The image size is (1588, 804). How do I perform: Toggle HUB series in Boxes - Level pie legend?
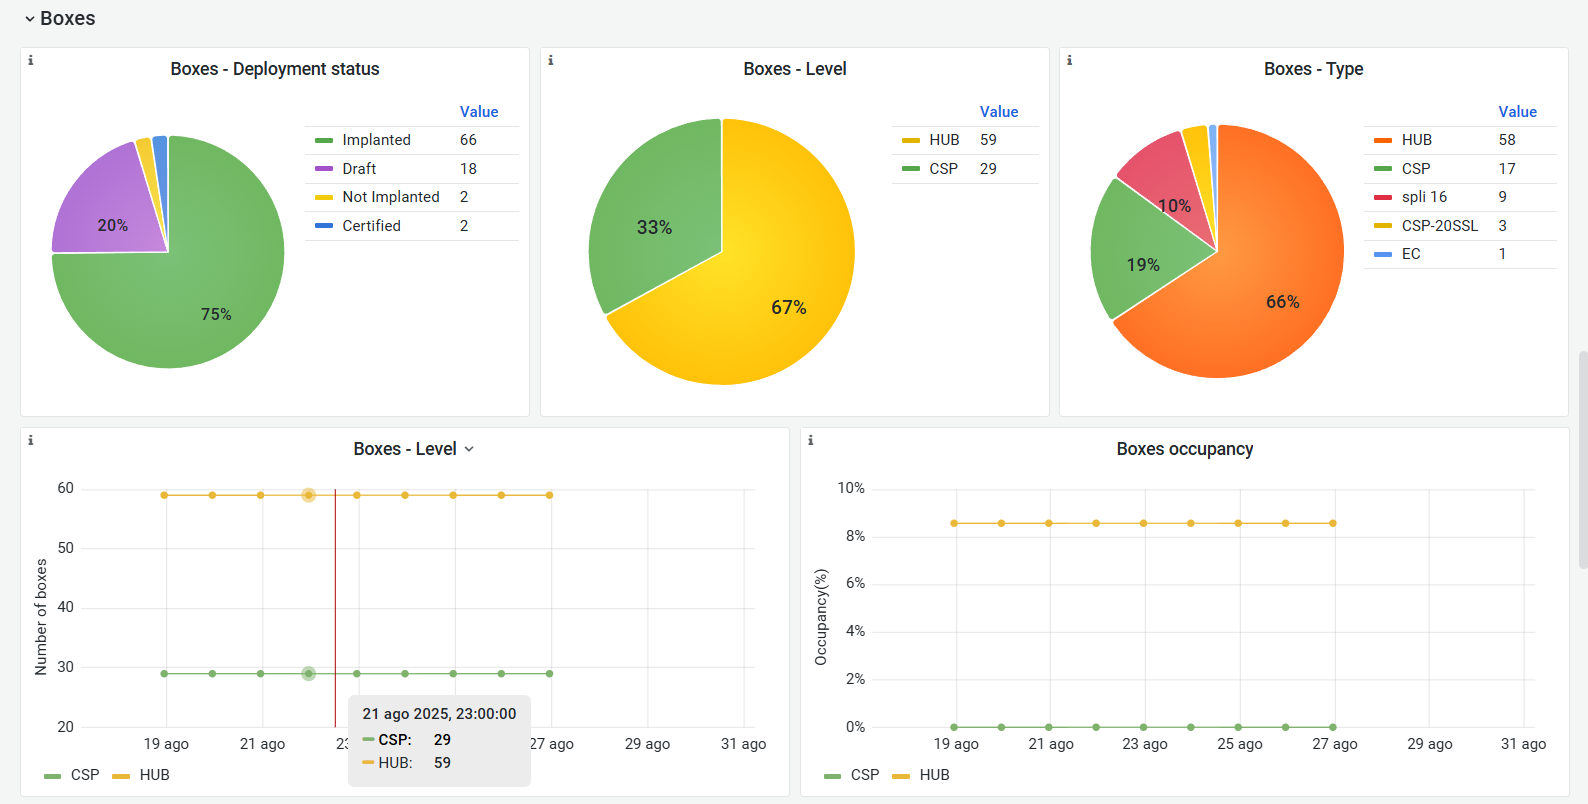pyautogui.click(x=944, y=140)
